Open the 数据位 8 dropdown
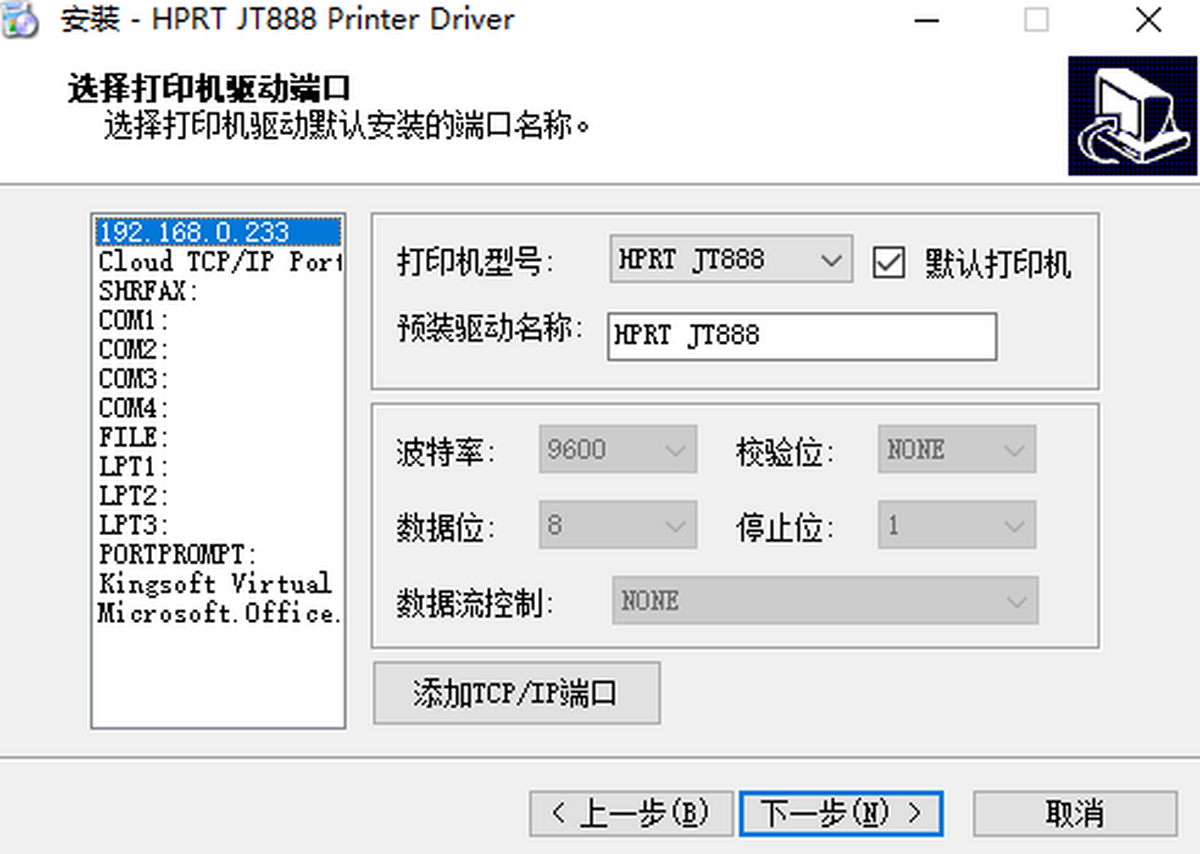1200x854 pixels. point(618,525)
